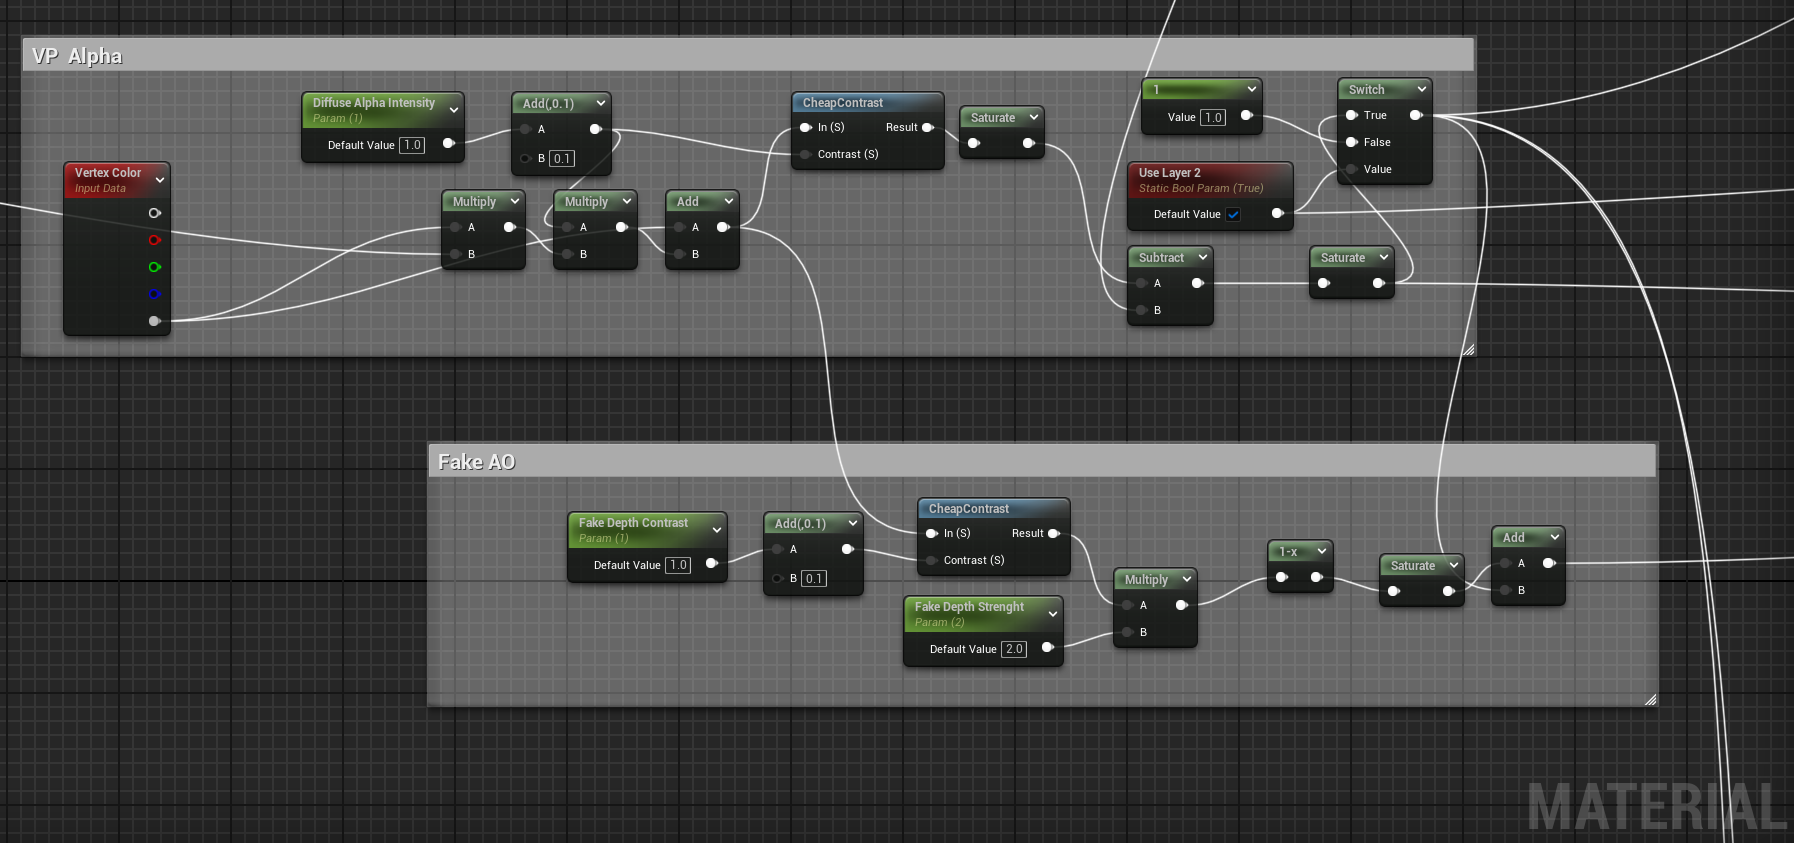Select the Fake Depth Strenght node title
The height and width of the screenshot is (843, 1794).
(x=969, y=607)
